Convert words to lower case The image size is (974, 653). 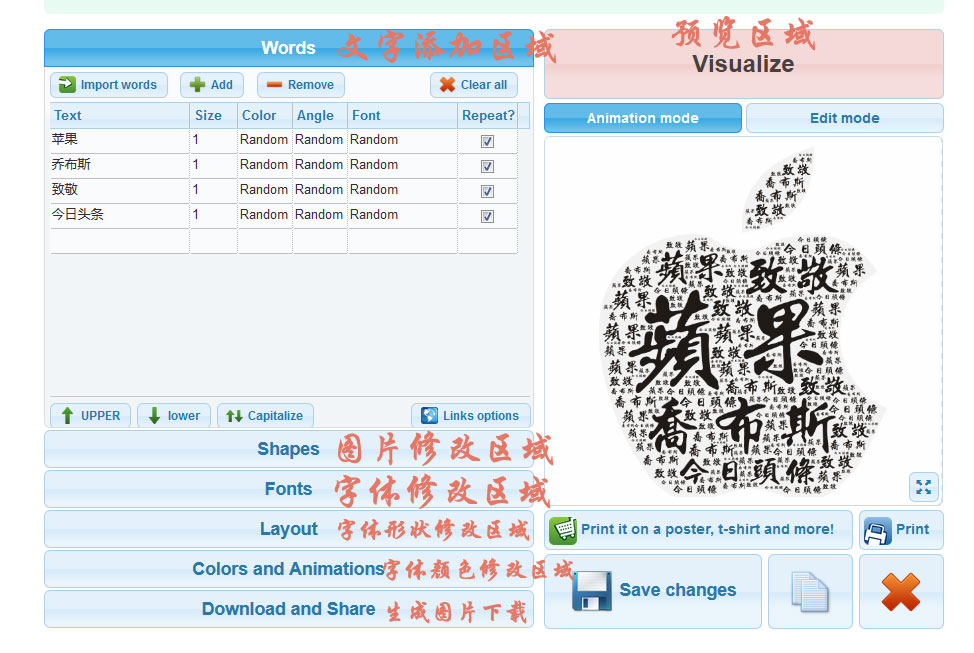[174, 416]
